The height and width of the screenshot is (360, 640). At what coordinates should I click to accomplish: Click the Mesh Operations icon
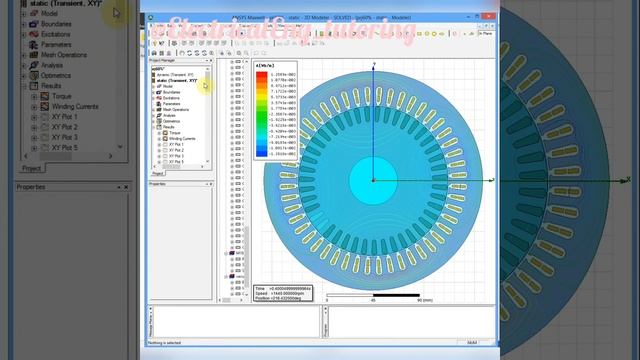(x=159, y=109)
